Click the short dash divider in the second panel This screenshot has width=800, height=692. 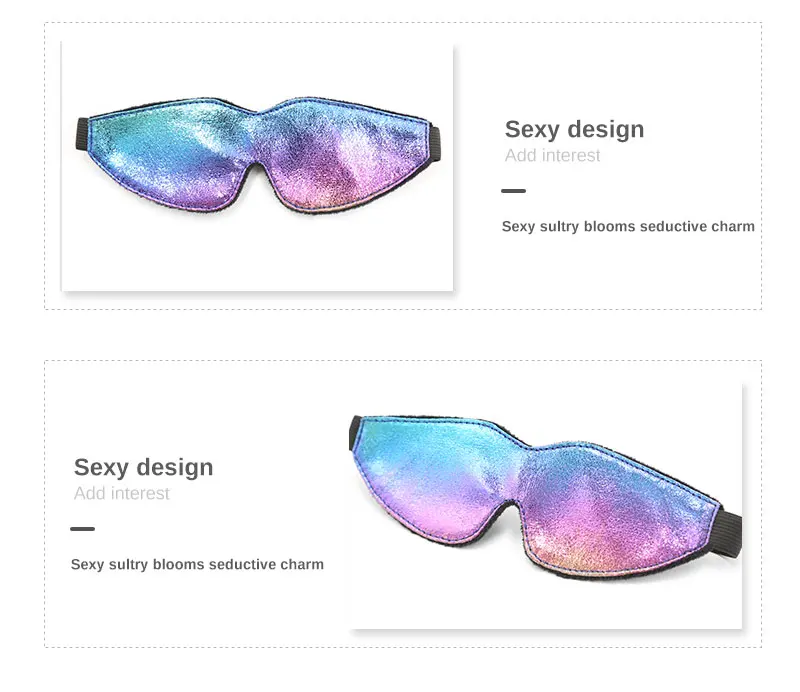click(83, 529)
